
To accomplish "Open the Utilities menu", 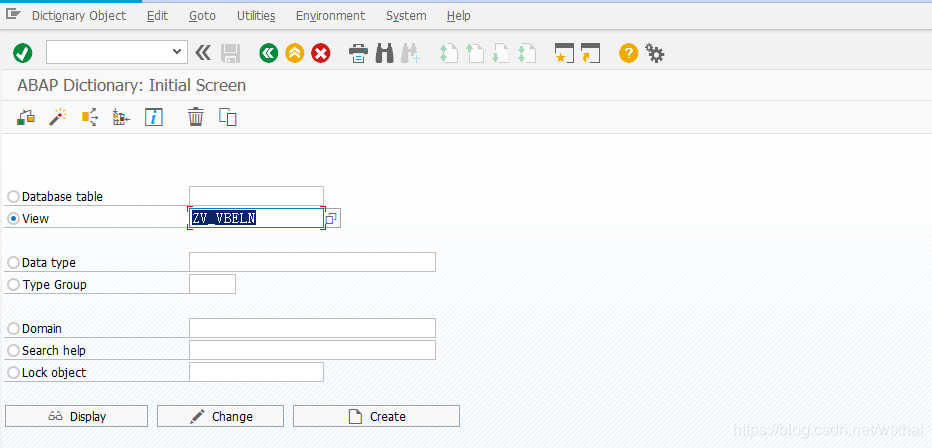I will click(256, 15).
